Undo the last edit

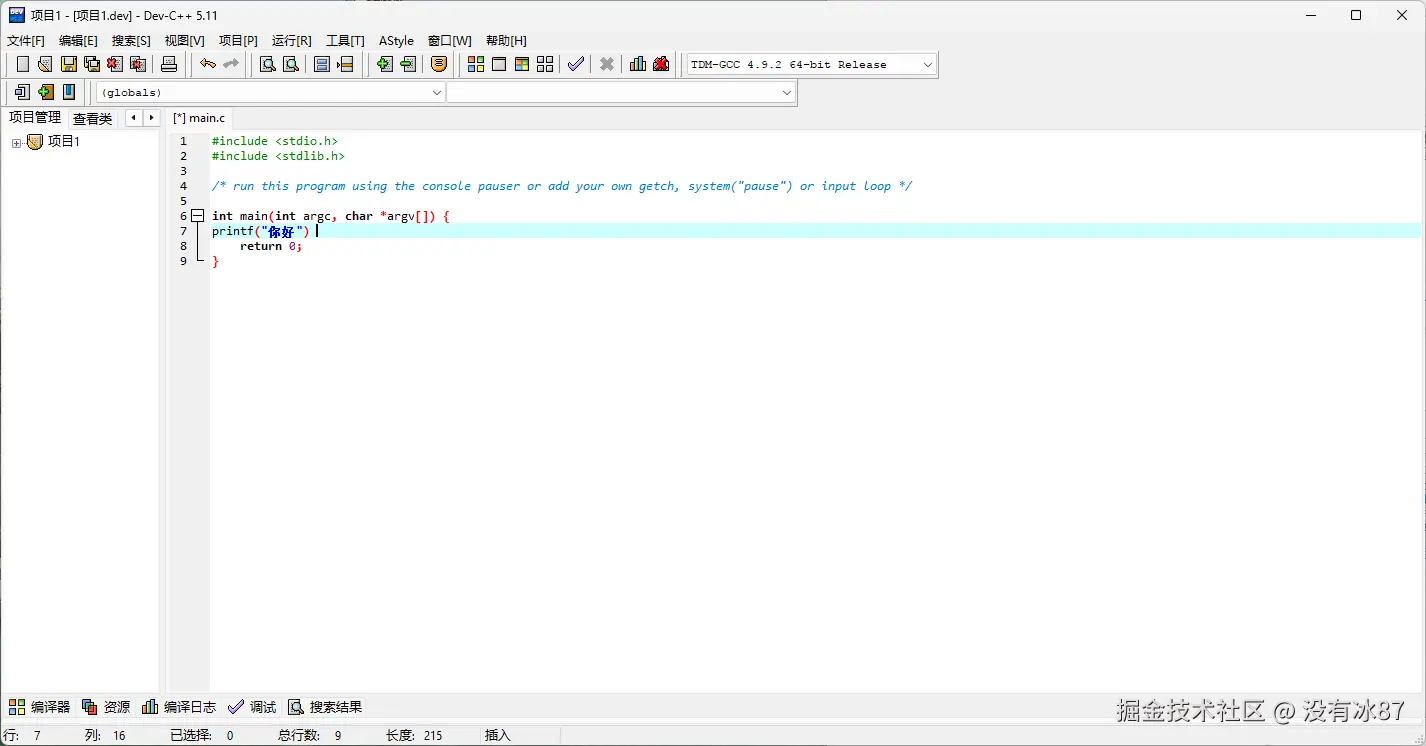[x=208, y=64]
